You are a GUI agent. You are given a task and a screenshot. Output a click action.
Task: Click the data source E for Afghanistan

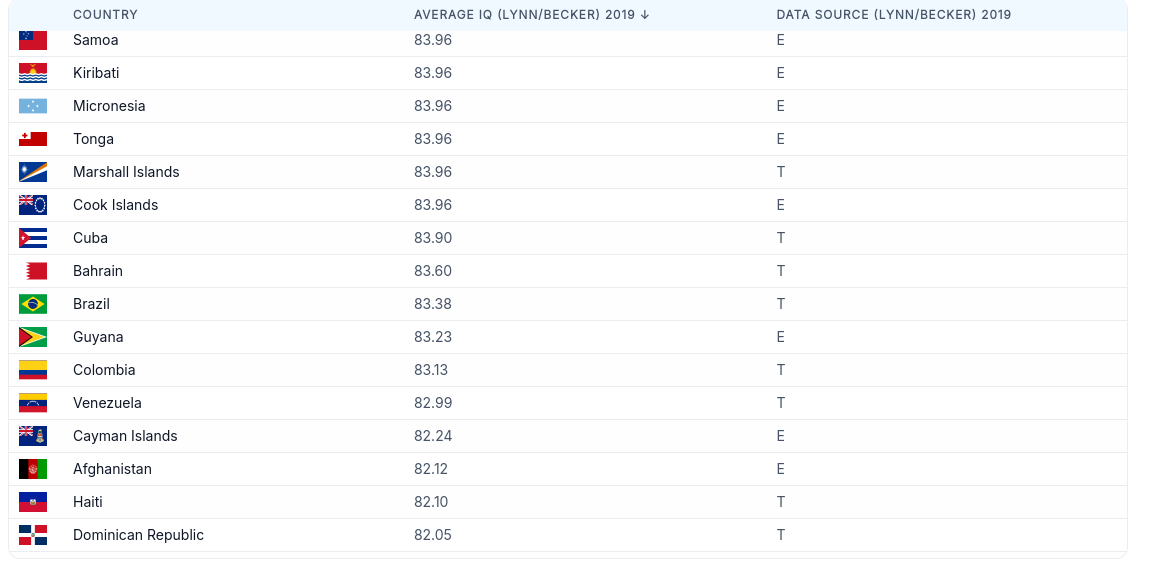(x=781, y=469)
